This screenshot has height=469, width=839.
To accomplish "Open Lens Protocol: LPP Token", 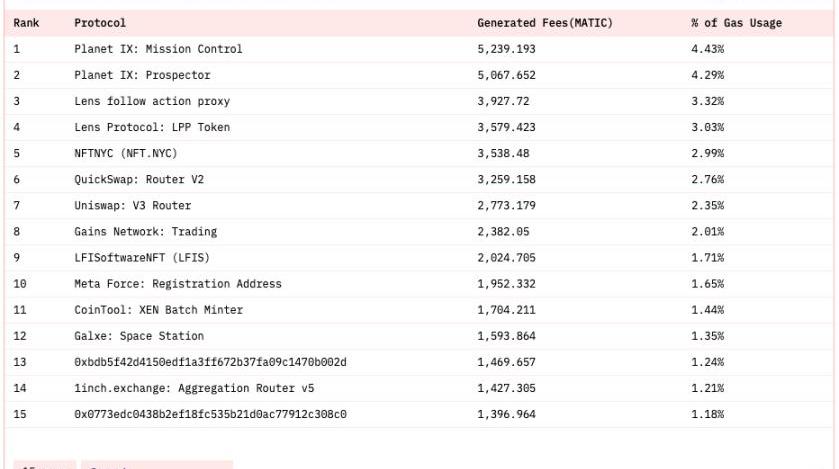I will [152, 127].
